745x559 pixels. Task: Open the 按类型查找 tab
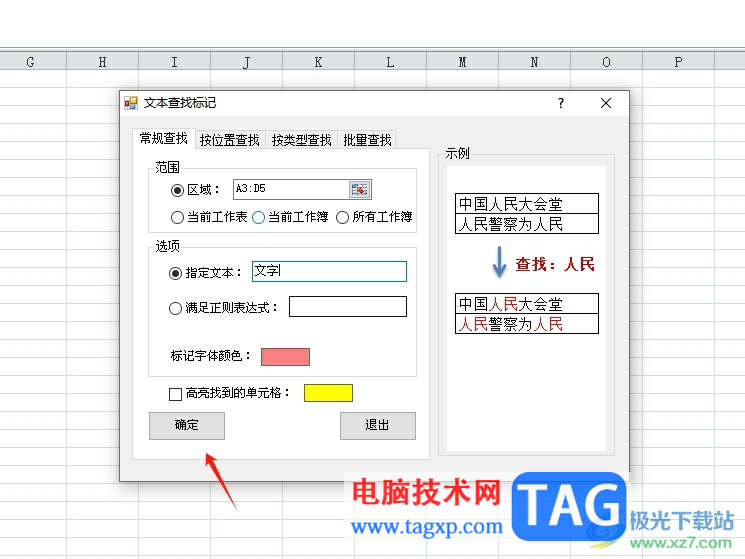tap(301, 140)
